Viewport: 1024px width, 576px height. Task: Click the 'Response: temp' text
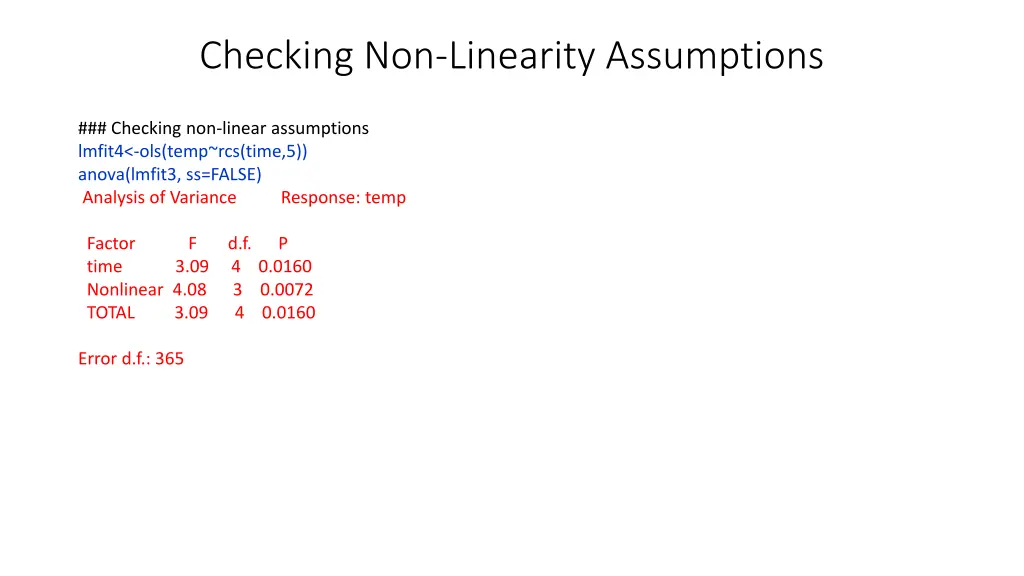tap(343, 197)
